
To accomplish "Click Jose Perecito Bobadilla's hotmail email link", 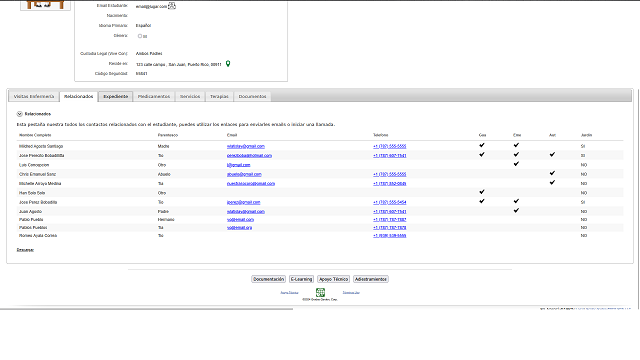I will coord(249,156).
